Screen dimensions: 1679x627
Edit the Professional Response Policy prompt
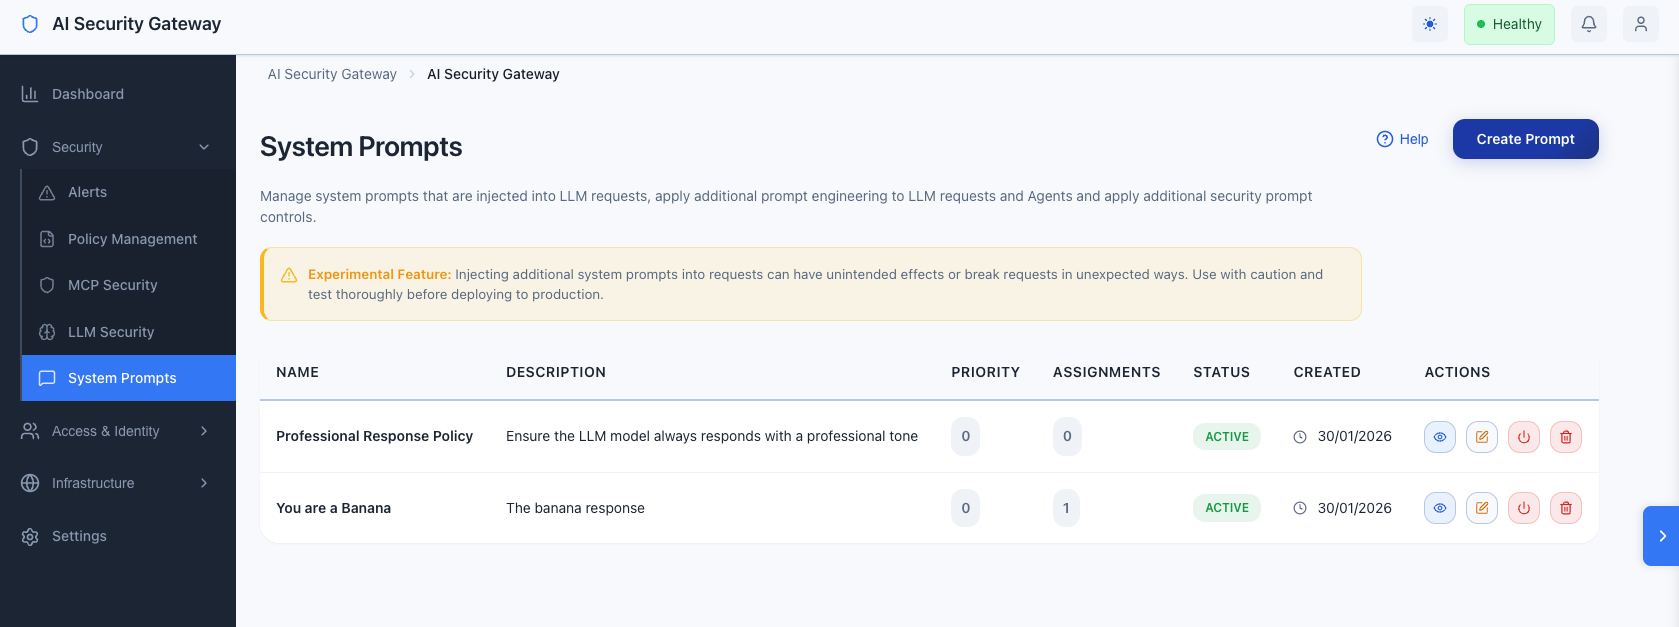[x=1482, y=437]
